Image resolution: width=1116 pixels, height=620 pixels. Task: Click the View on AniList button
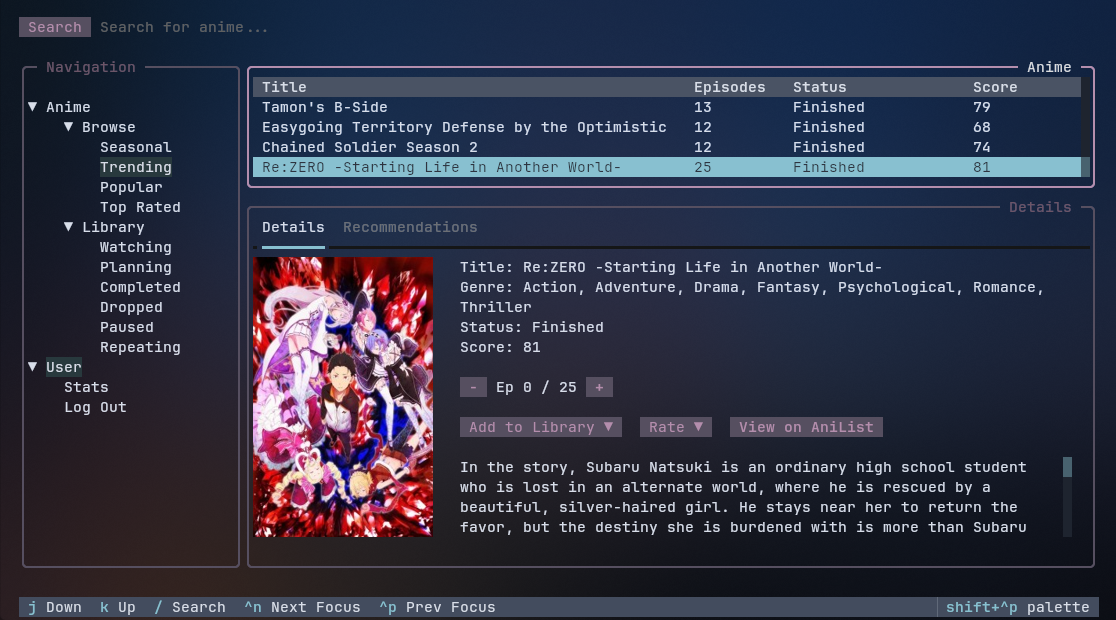(806, 427)
